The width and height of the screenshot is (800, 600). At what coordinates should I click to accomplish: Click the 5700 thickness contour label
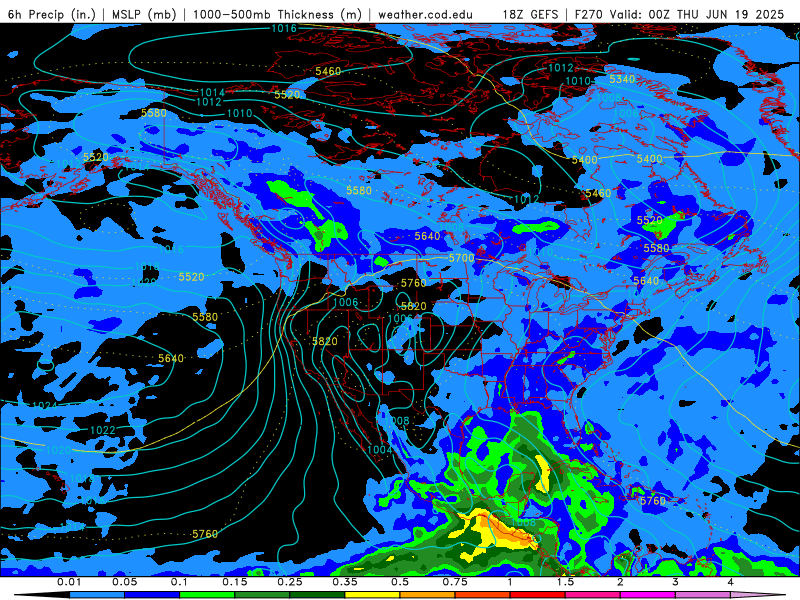[x=461, y=258]
